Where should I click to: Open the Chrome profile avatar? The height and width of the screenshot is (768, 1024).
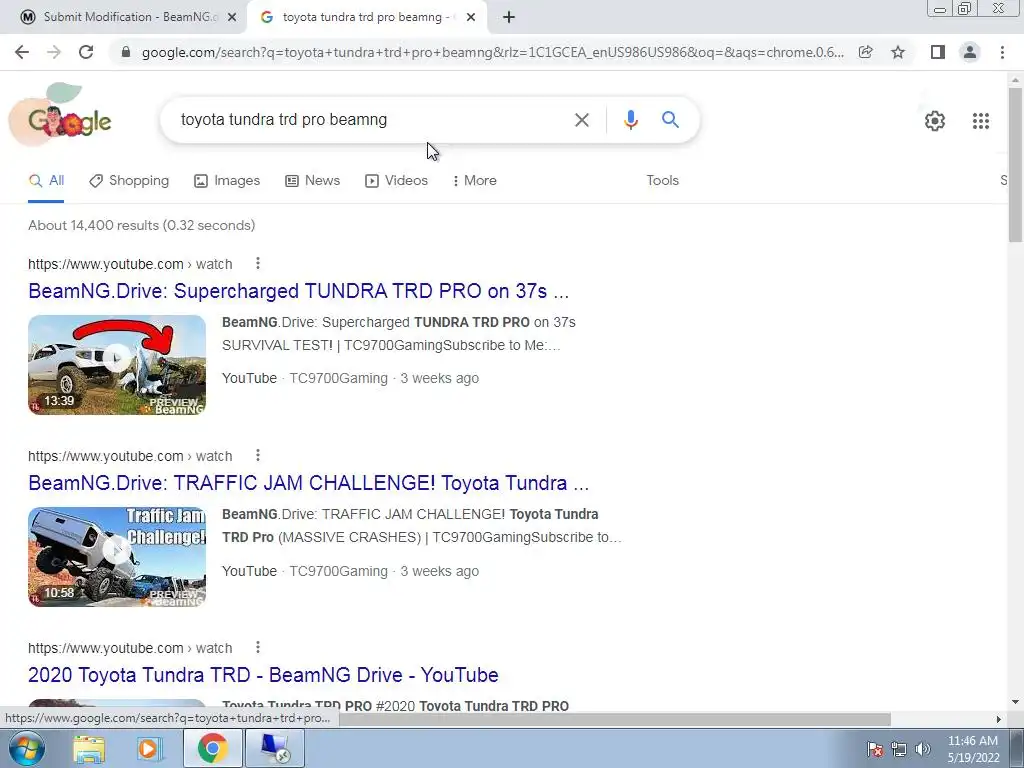coord(970,52)
